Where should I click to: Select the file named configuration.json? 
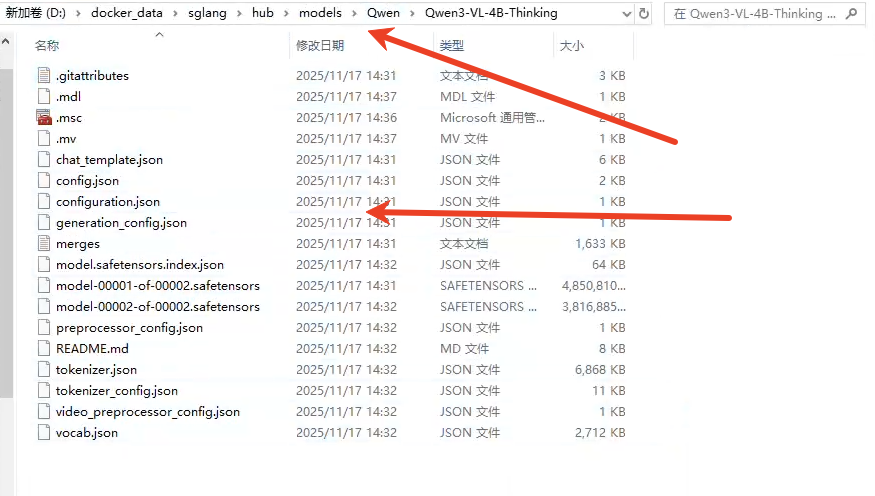[x=108, y=201]
